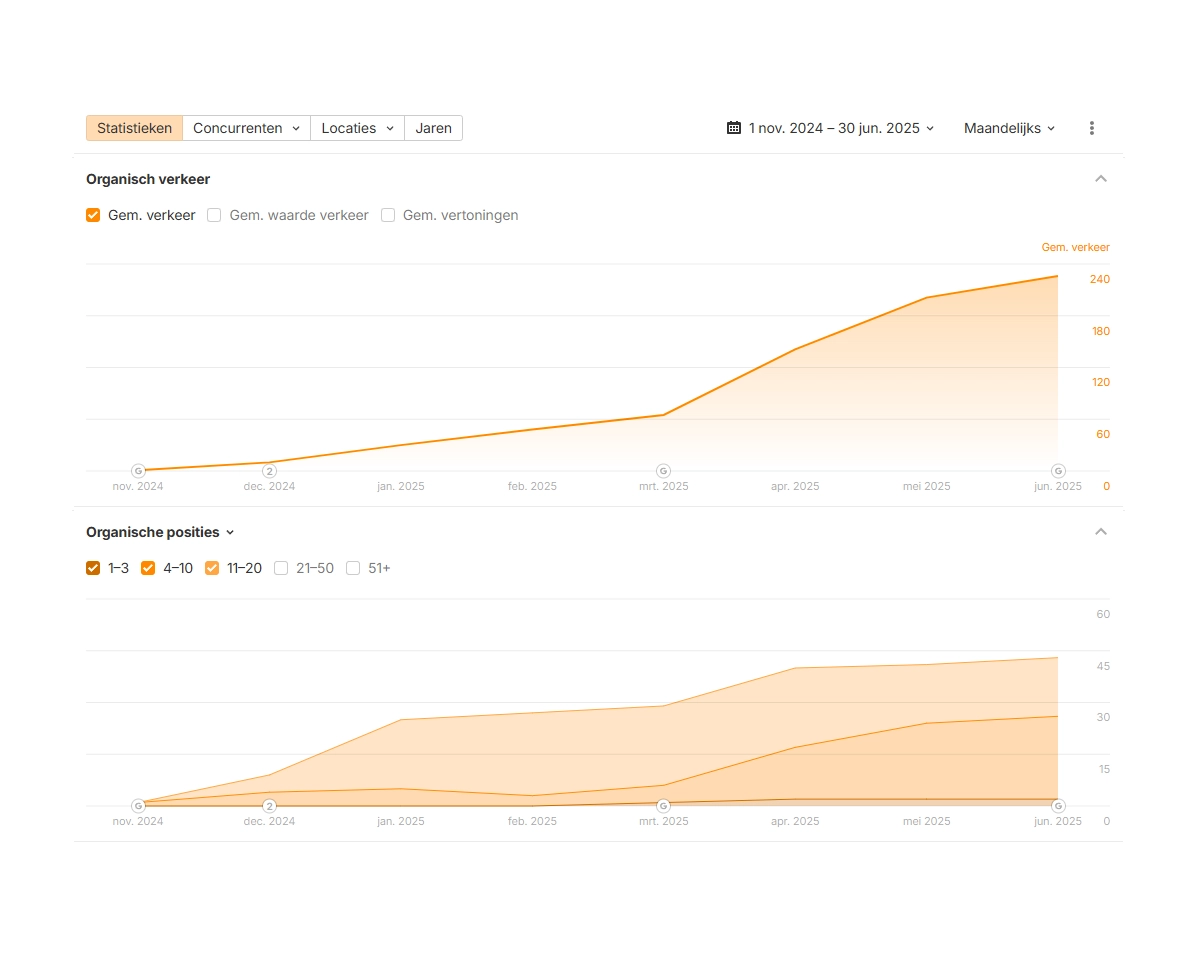The height and width of the screenshot is (953, 1197).
Task: Click the Google update marker at mrt. 2025 on traffic chart
Action: tap(662, 471)
